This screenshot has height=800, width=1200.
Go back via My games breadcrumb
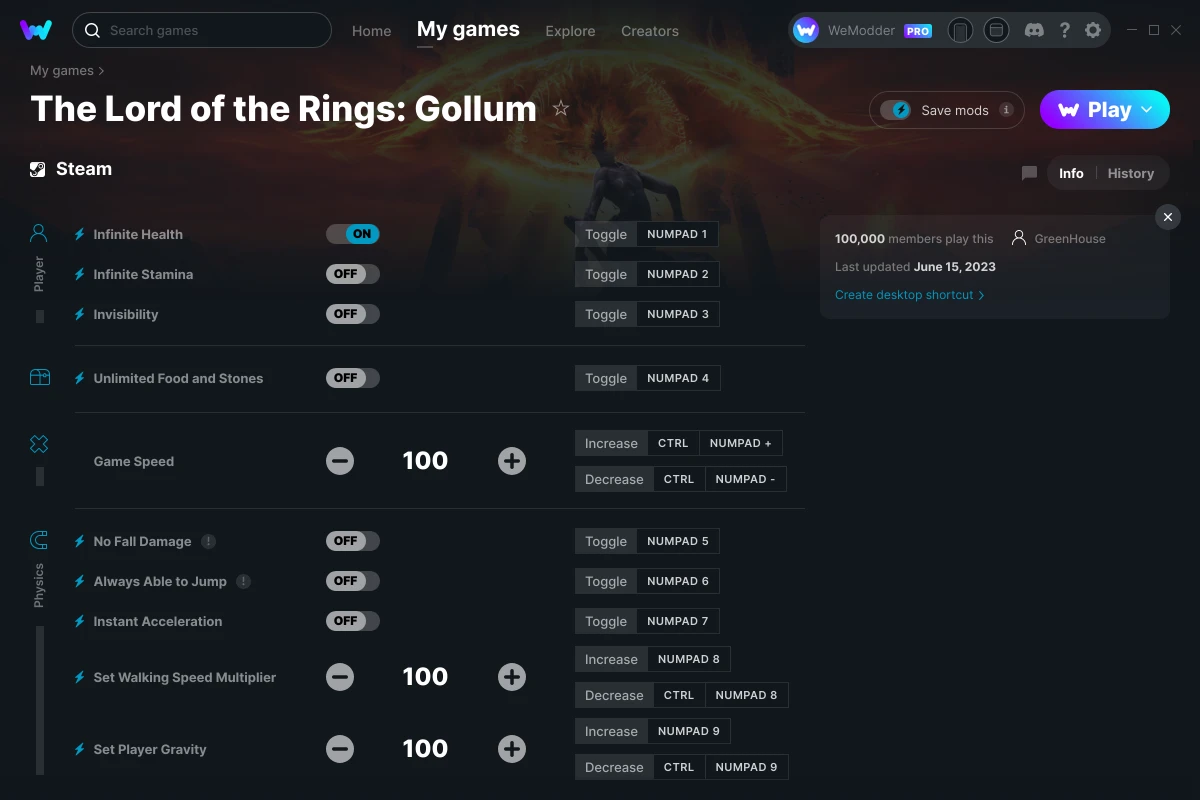pos(60,70)
